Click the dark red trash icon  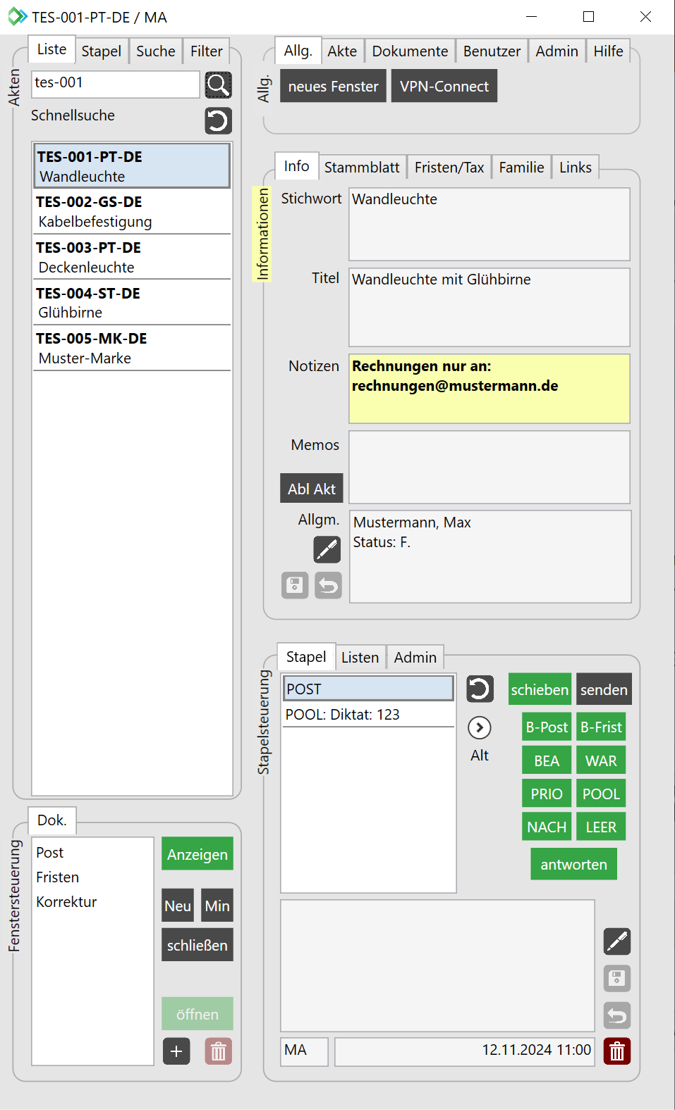tap(617, 1051)
